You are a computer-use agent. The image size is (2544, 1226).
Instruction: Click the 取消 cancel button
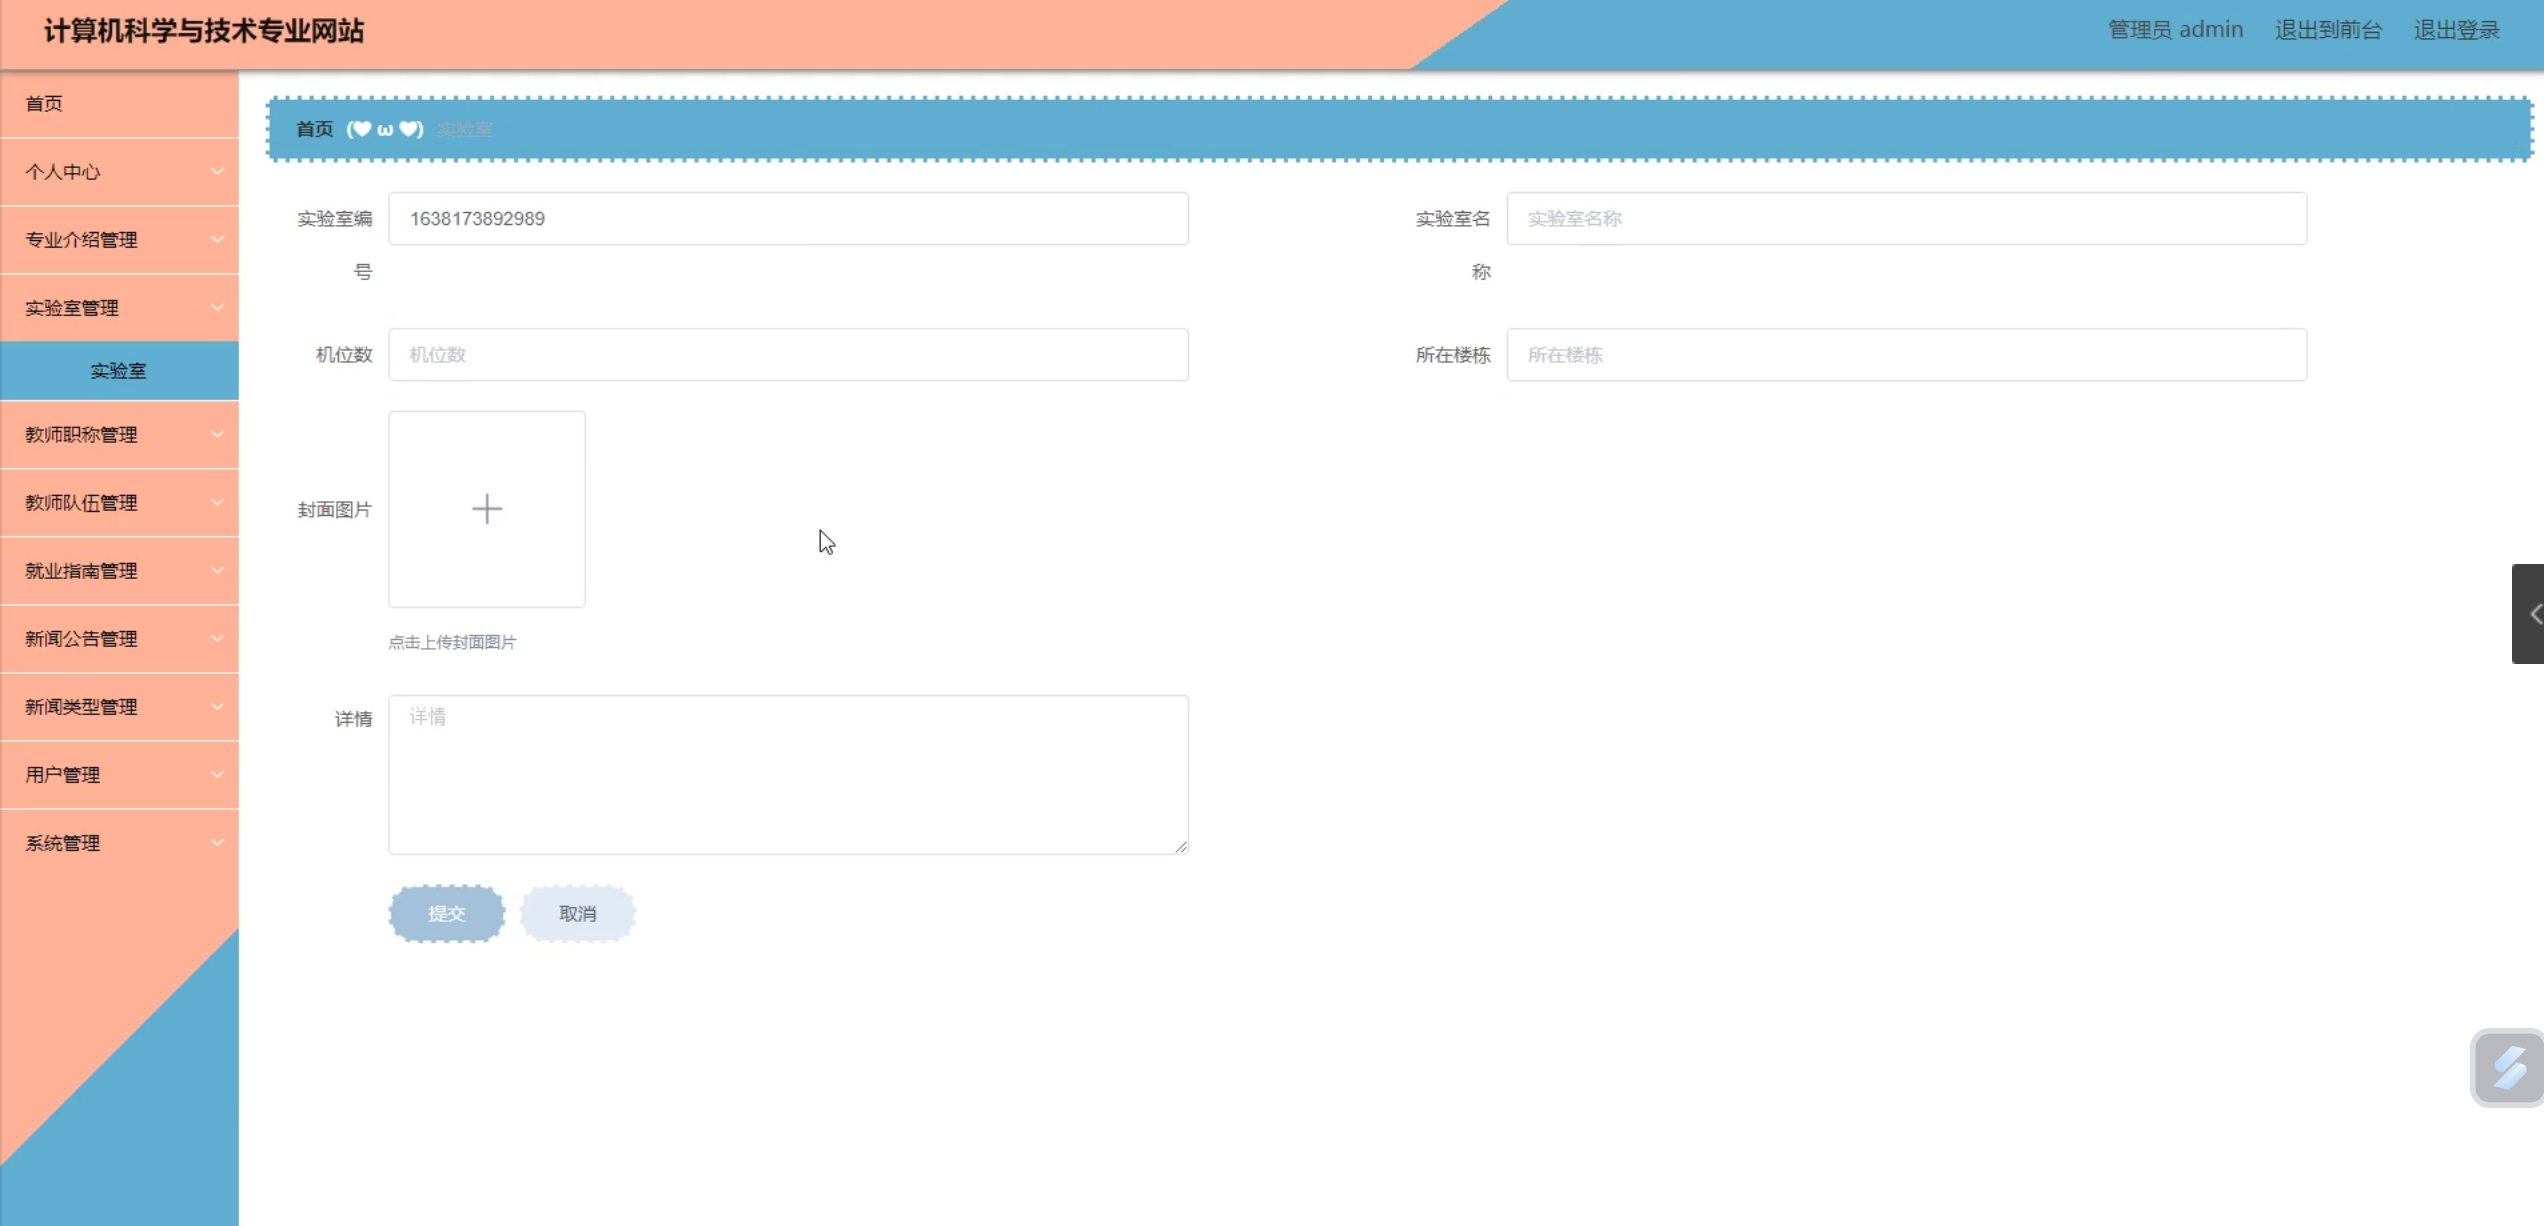point(577,913)
